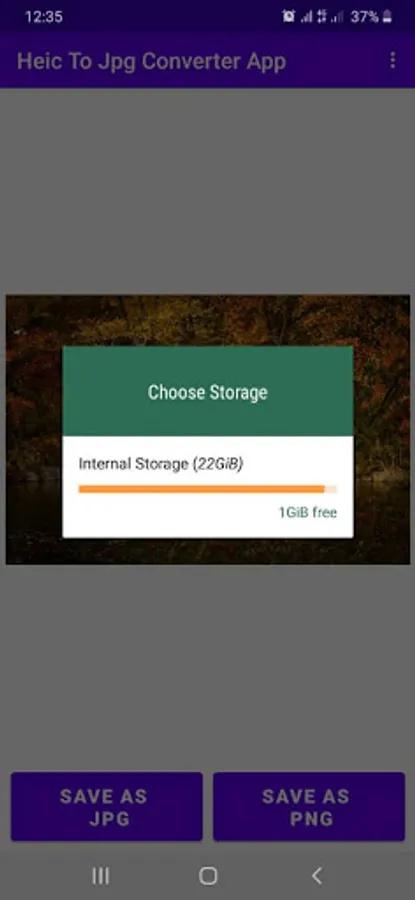The height and width of the screenshot is (900, 415).
Task: Select Internal Storage (22GiB) option
Action: [x=207, y=487]
